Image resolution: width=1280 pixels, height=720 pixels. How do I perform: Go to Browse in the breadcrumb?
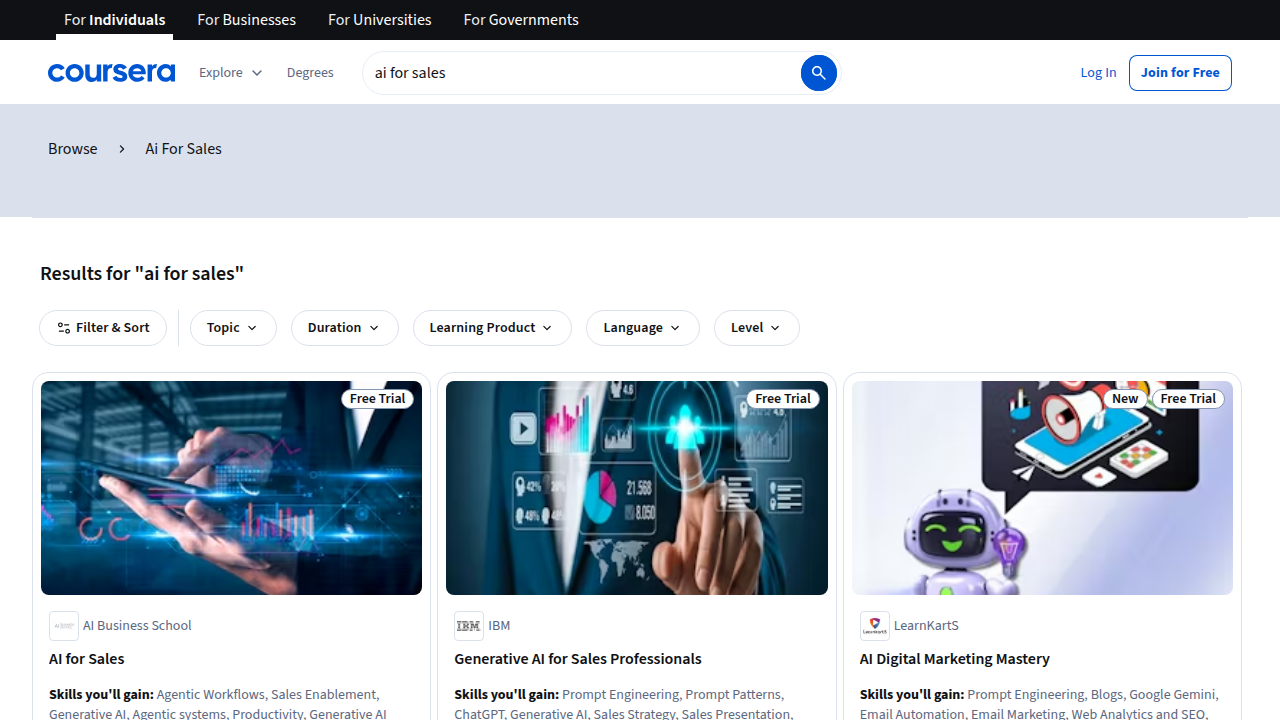click(73, 149)
